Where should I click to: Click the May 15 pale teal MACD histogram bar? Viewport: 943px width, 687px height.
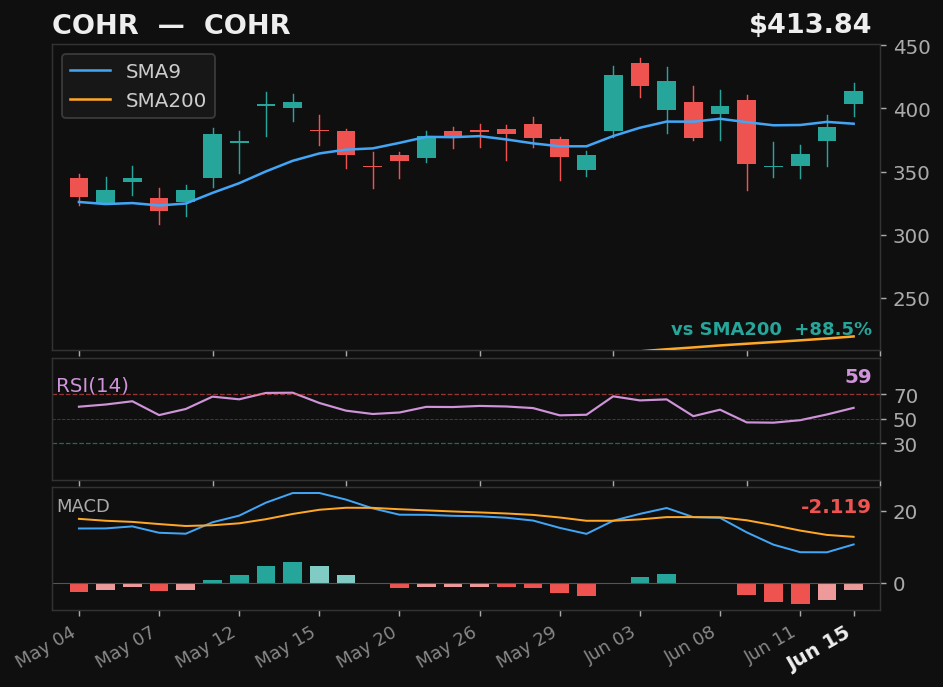(x=319, y=575)
